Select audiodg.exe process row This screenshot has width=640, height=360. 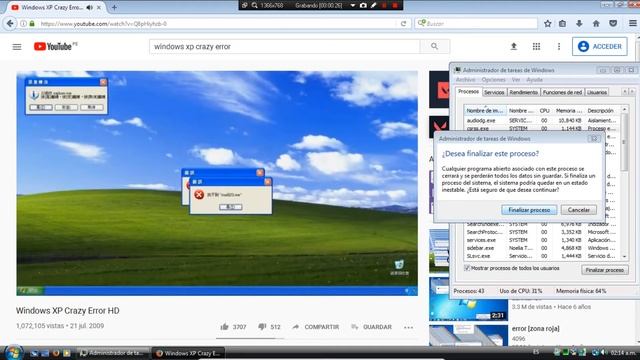pos(541,120)
